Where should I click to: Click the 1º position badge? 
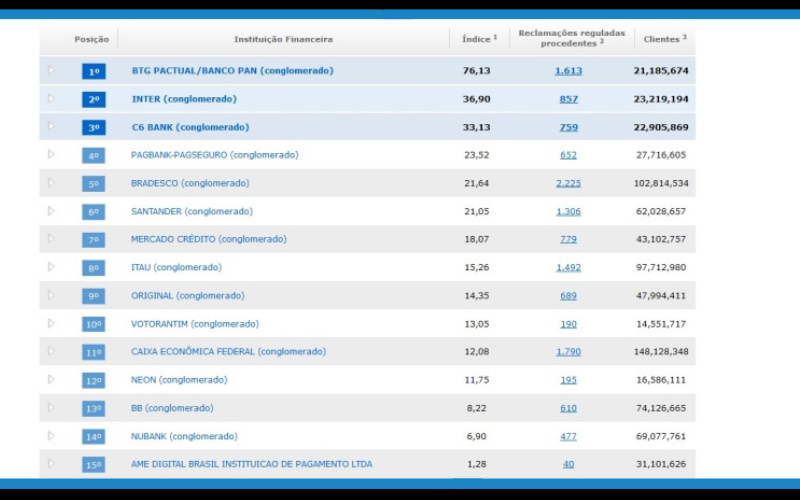94,72
